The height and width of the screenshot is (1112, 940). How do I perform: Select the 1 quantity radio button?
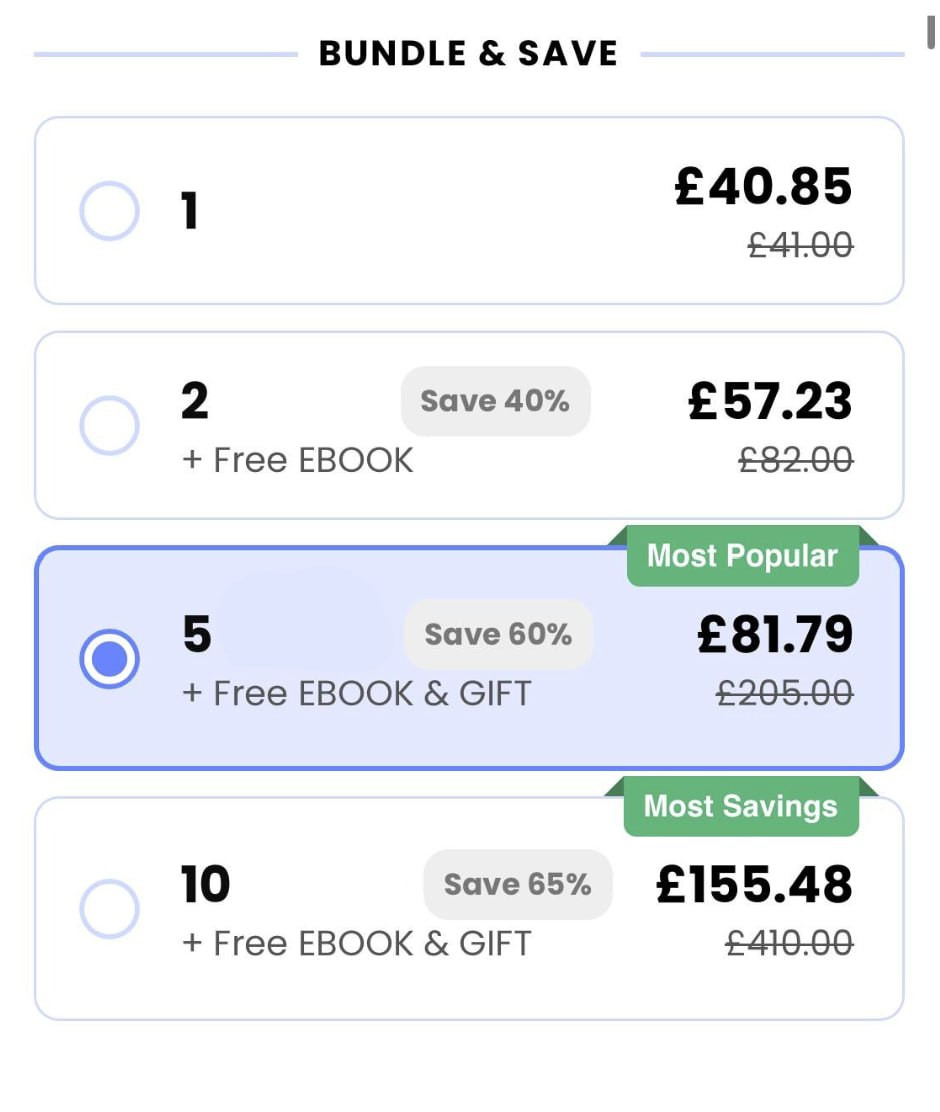[x=108, y=211]
